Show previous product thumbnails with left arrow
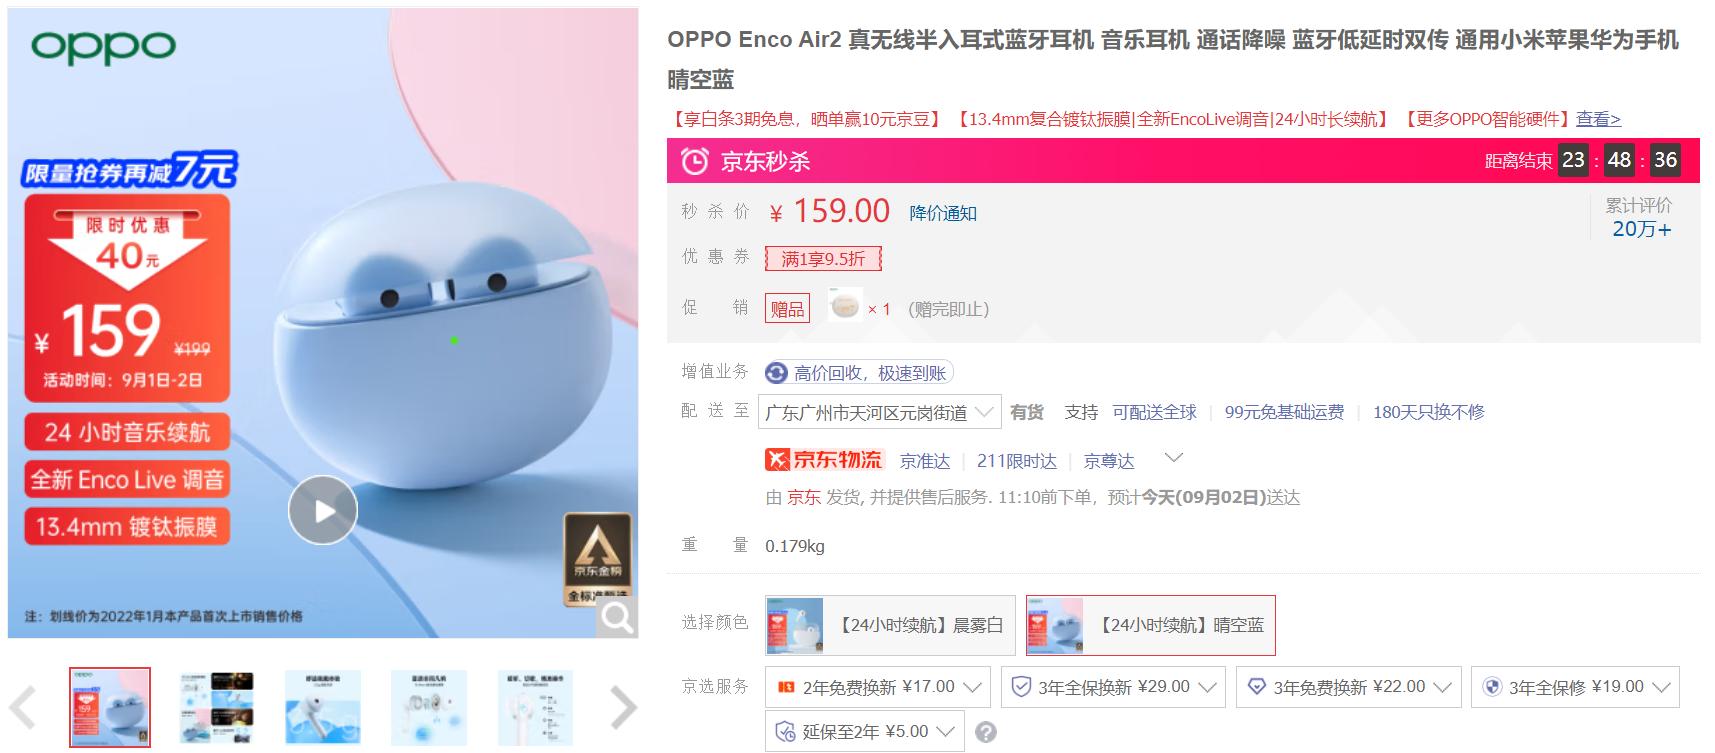The image size is (1715, 753). coord(22,708)
